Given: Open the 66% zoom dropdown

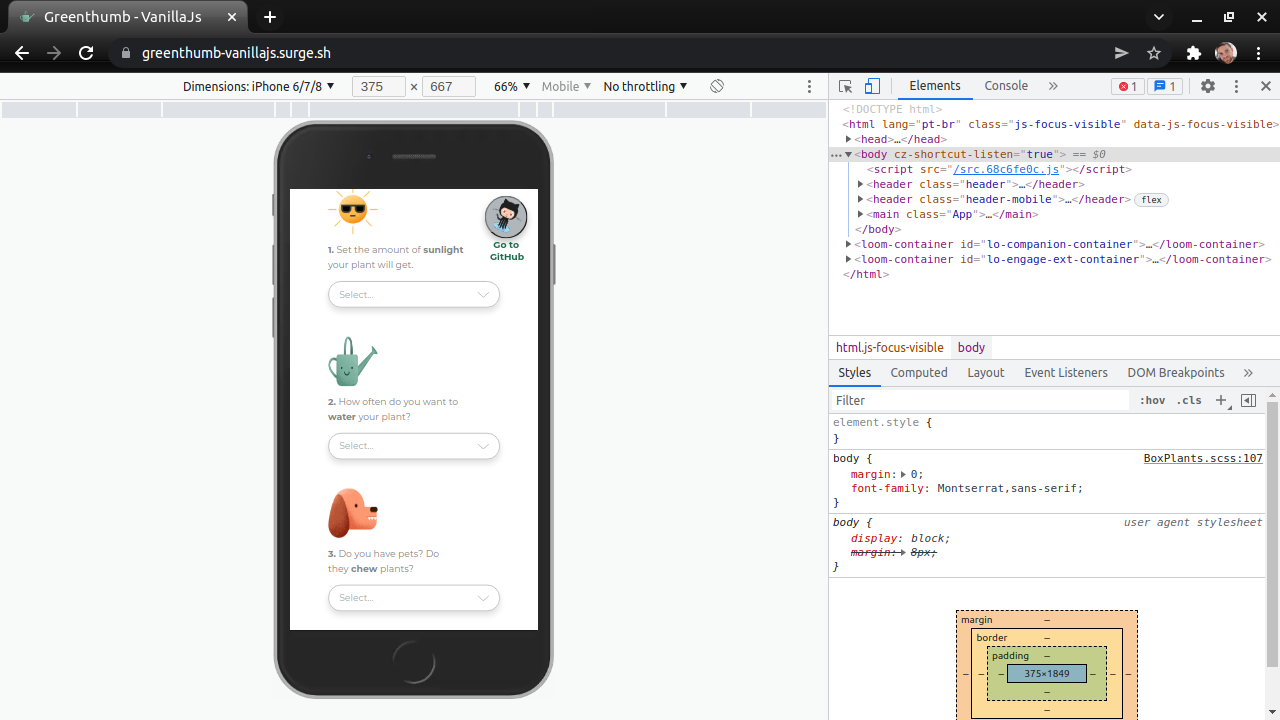Looking at the screenshot, I should pyautogui.click(x=512, y=86).
